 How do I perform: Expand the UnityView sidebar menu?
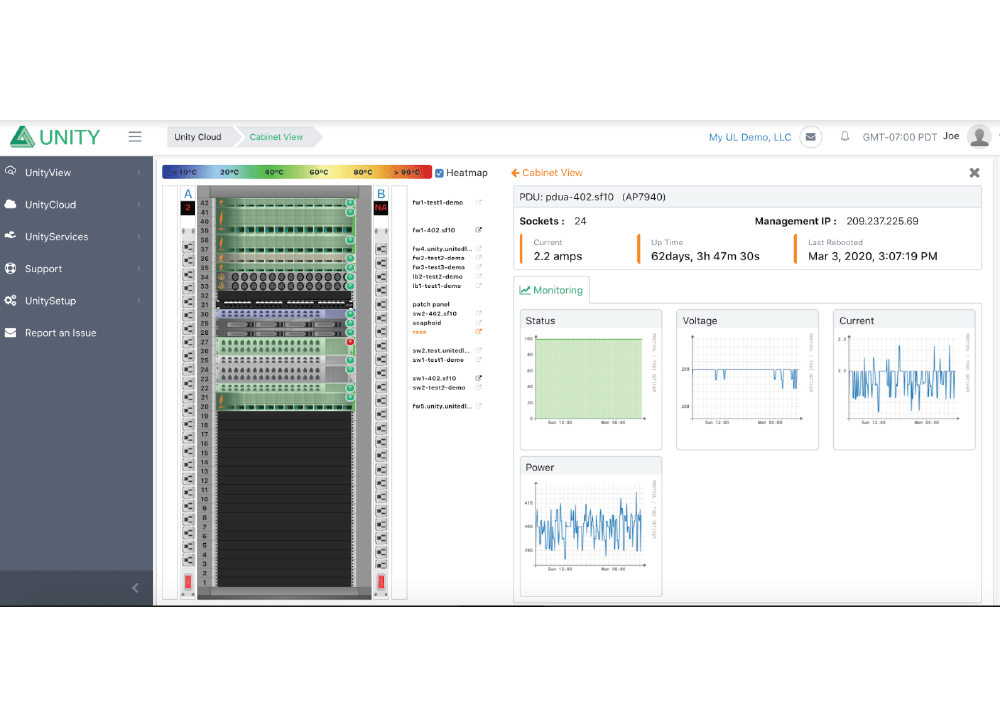pos(77,172)
